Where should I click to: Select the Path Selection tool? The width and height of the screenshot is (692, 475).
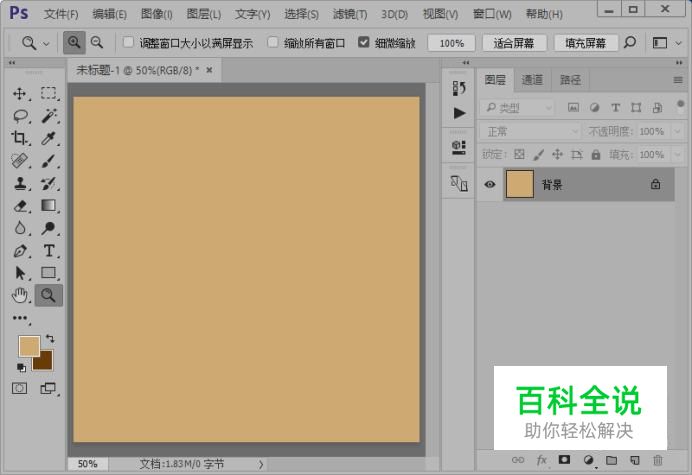tap(20, 273)
